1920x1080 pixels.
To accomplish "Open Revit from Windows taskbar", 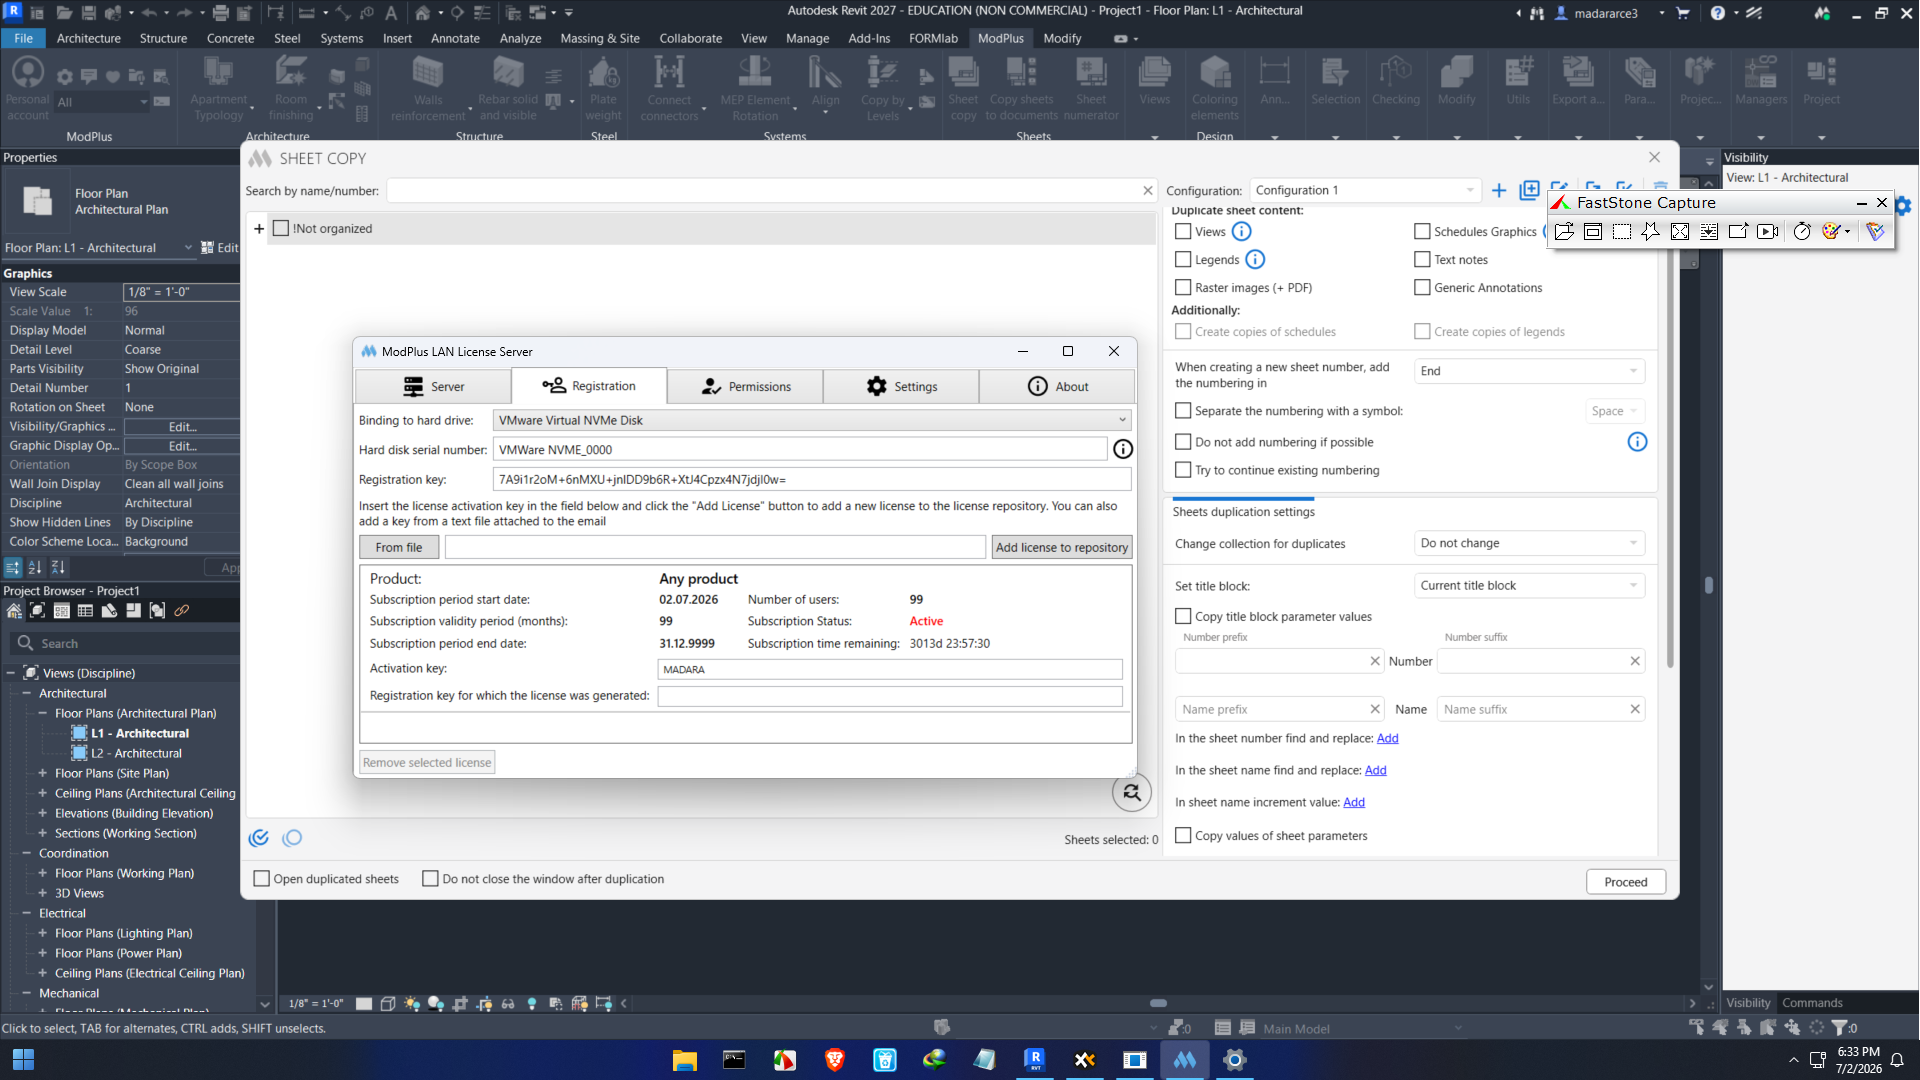I will tap(1035, 1059).
